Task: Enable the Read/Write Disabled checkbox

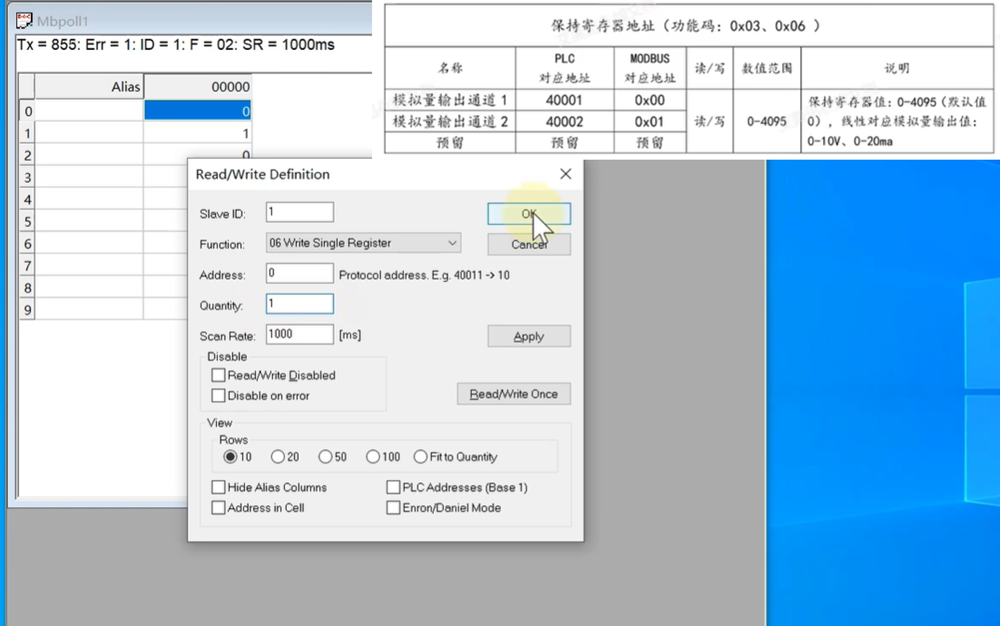Action: coord(218,375)
